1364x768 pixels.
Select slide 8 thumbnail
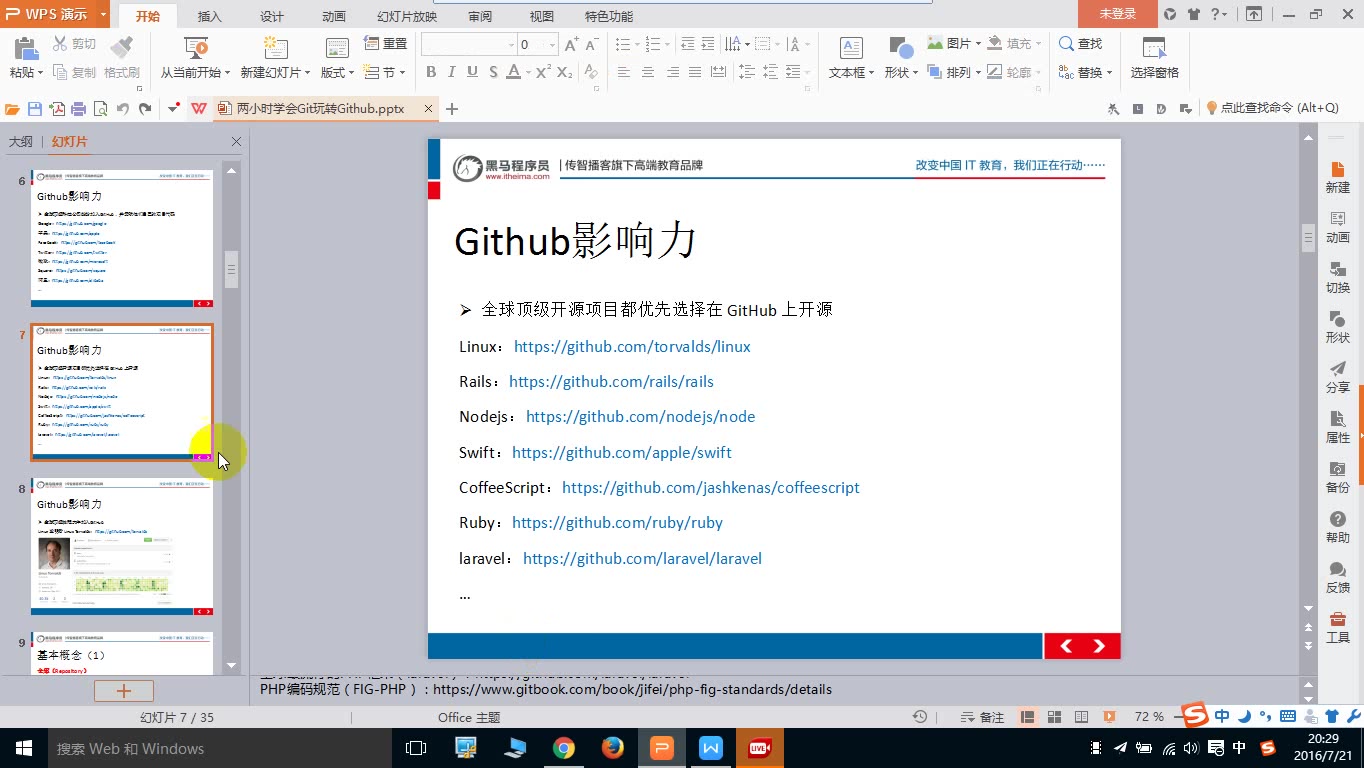click(122, 546)
